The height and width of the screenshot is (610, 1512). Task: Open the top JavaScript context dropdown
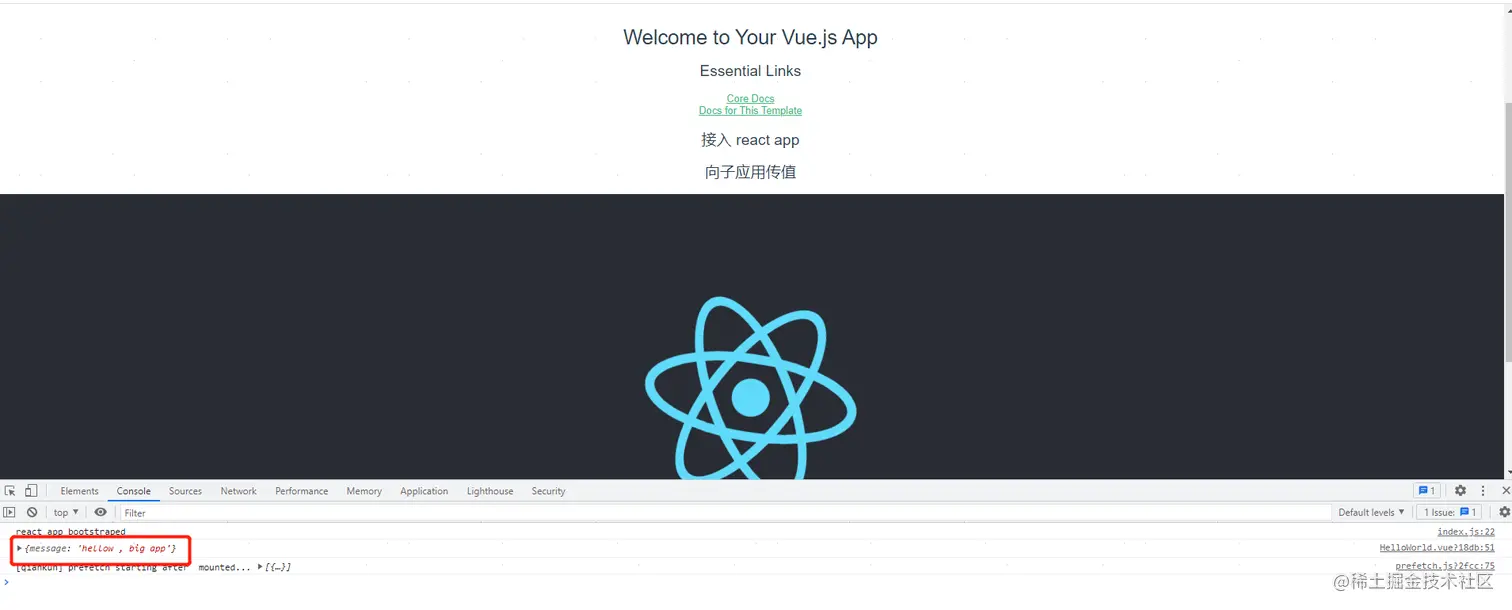click(x=66, y=512)
